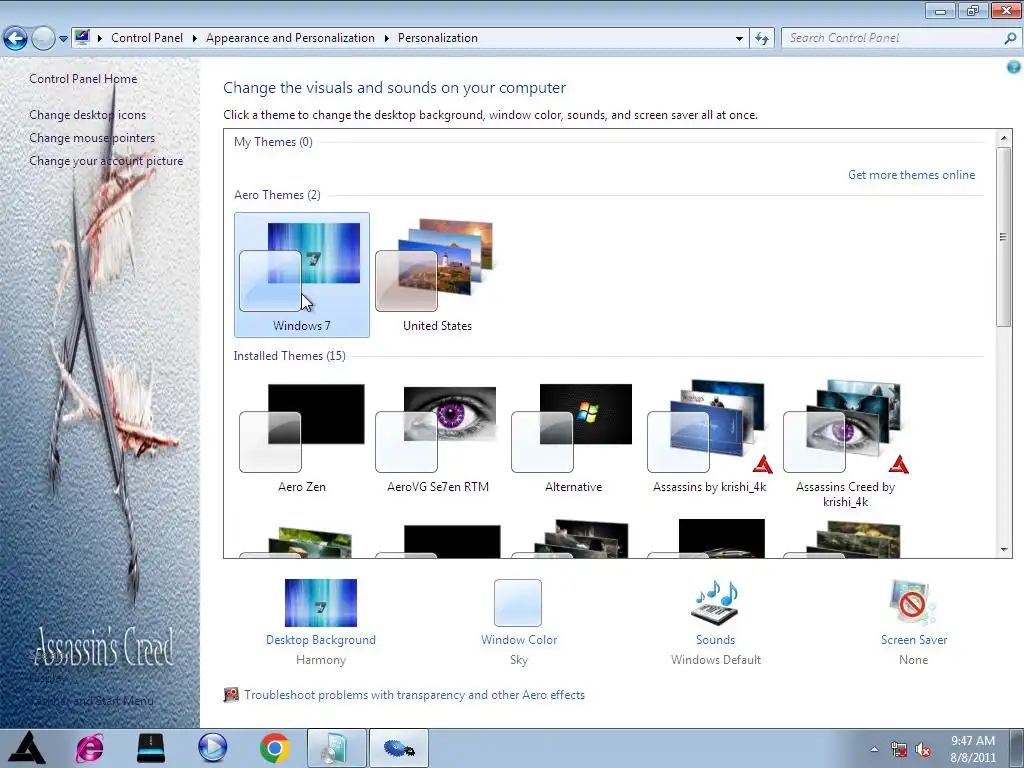This screenshot has height=768, width=1024.
Task: Switch to the media taskbar window
Action: click(x=336, y=748)
